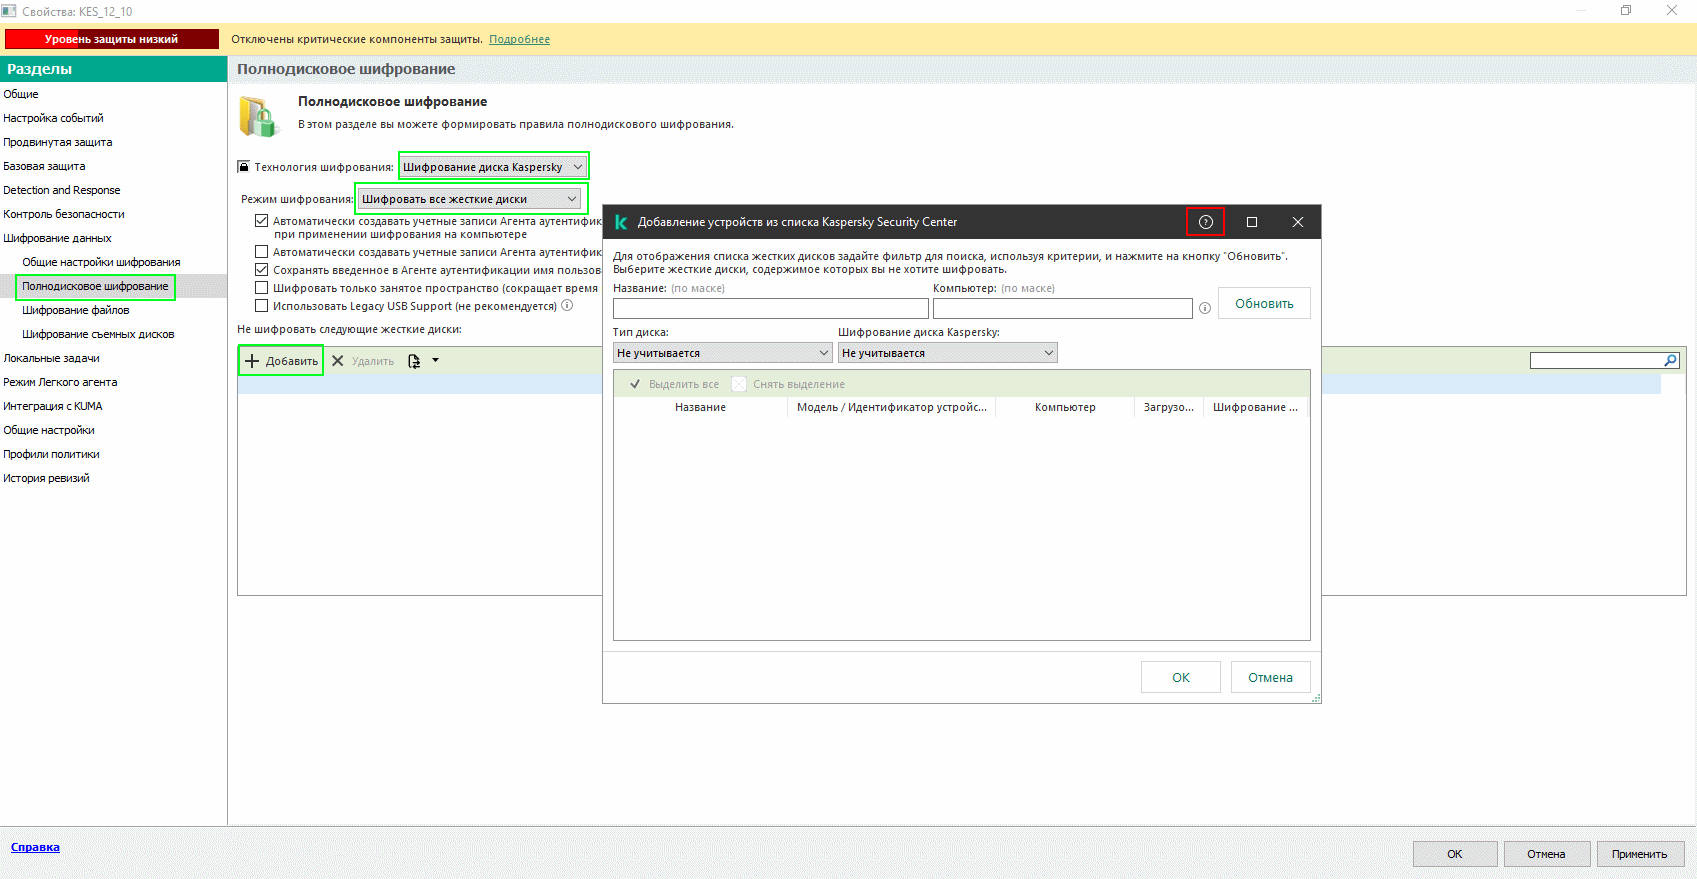
Task: Click the Компьютер column header
Action: [x=1065, y=407]
